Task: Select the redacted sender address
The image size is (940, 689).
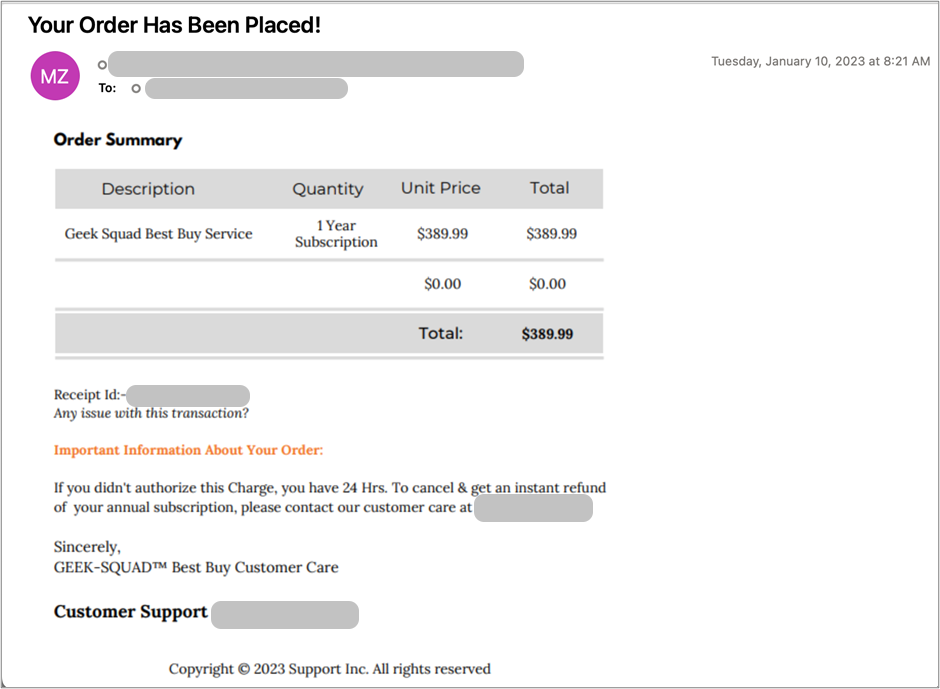Action: click(316, 64)
